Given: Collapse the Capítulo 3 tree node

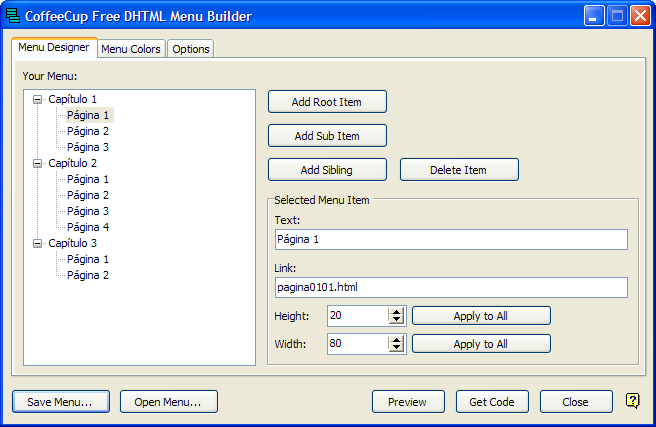Looking at the screenshot, I should pos(38,243).
